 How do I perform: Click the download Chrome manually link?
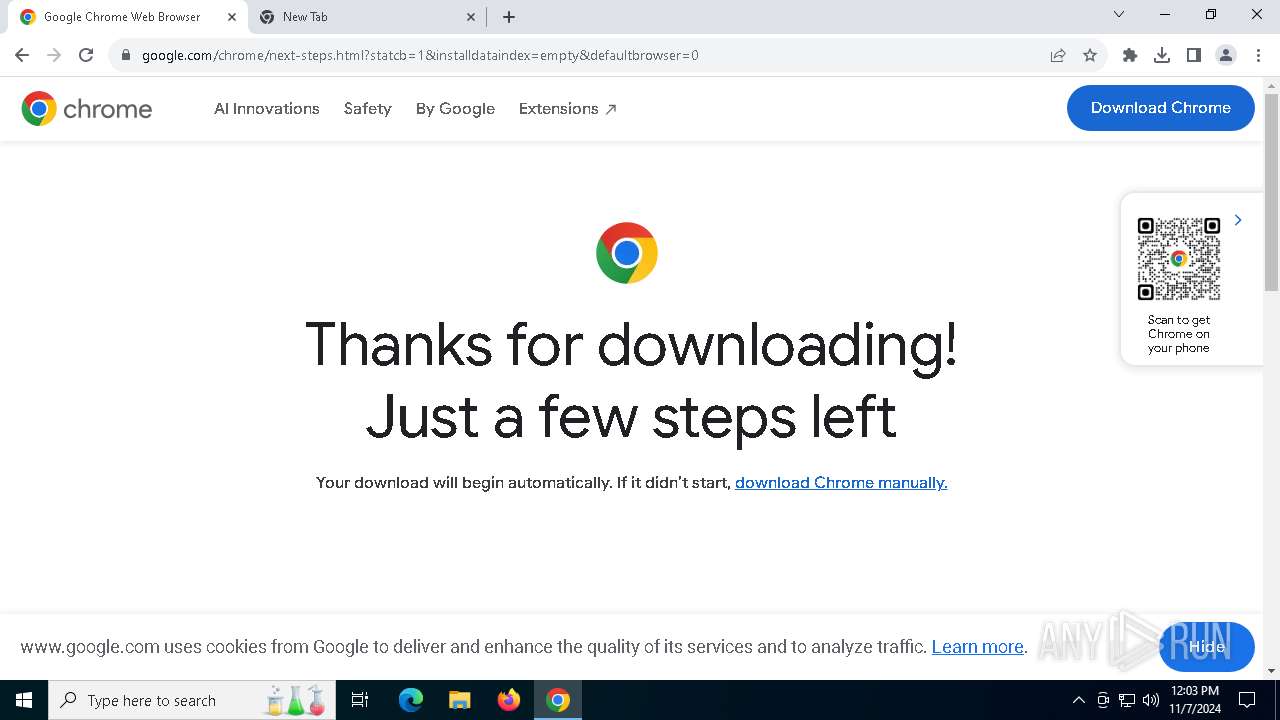(841, 482)
